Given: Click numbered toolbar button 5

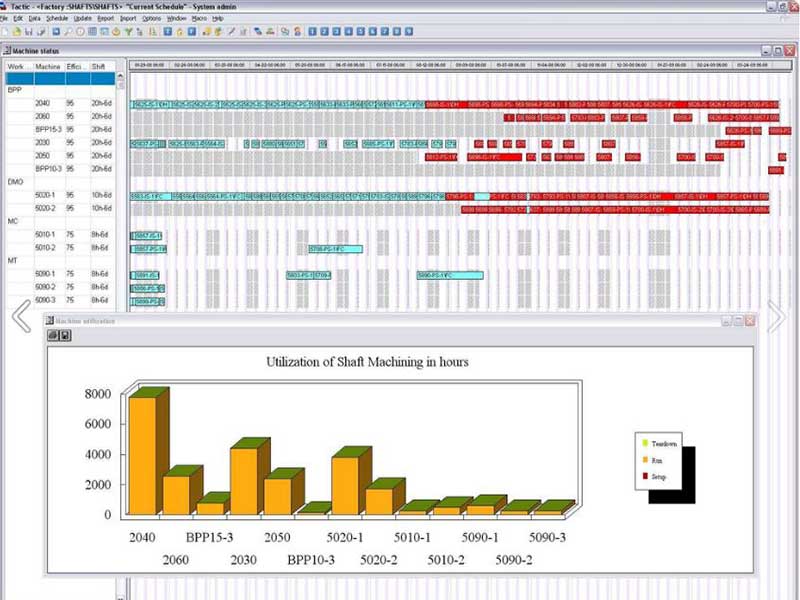Looking at the screenshot, I should [360, 31].
